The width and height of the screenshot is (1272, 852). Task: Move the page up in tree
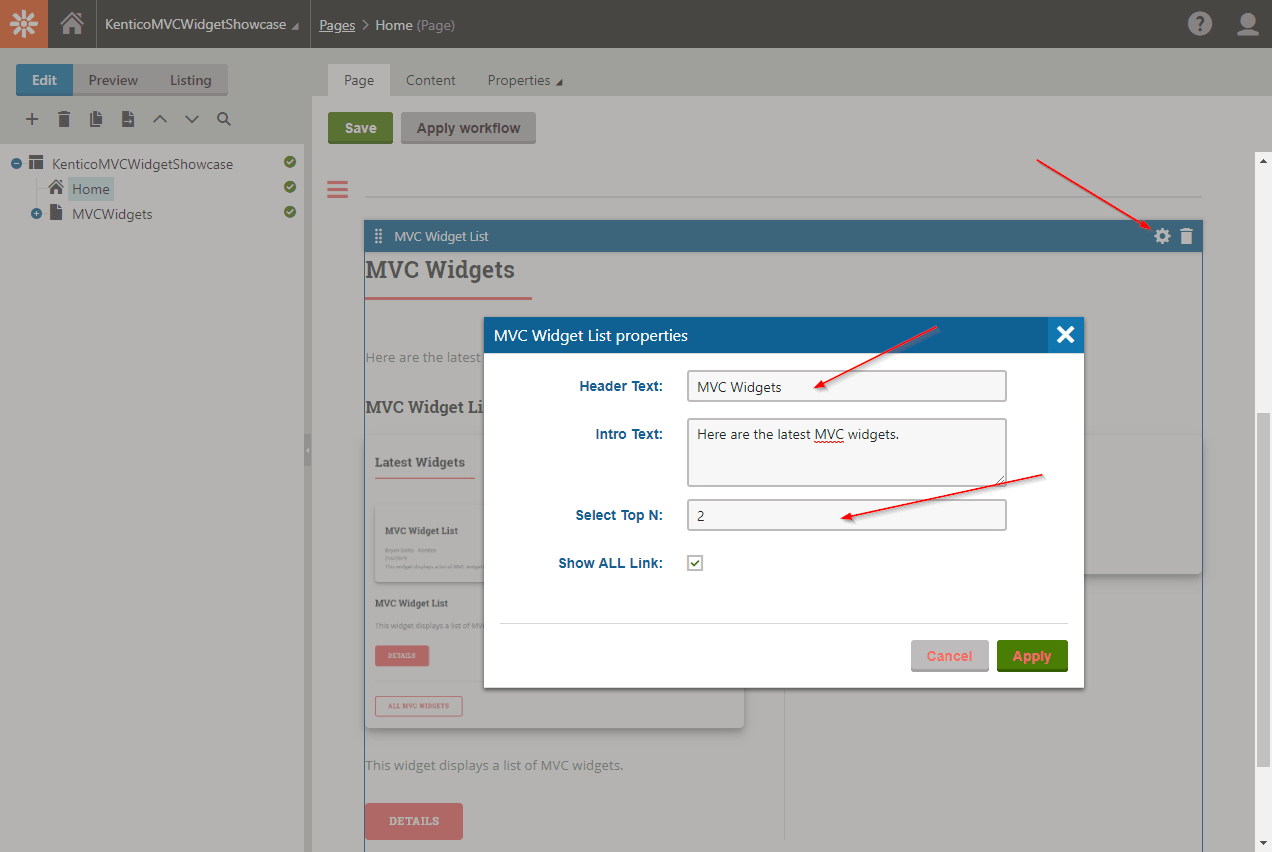pos(160,119)
